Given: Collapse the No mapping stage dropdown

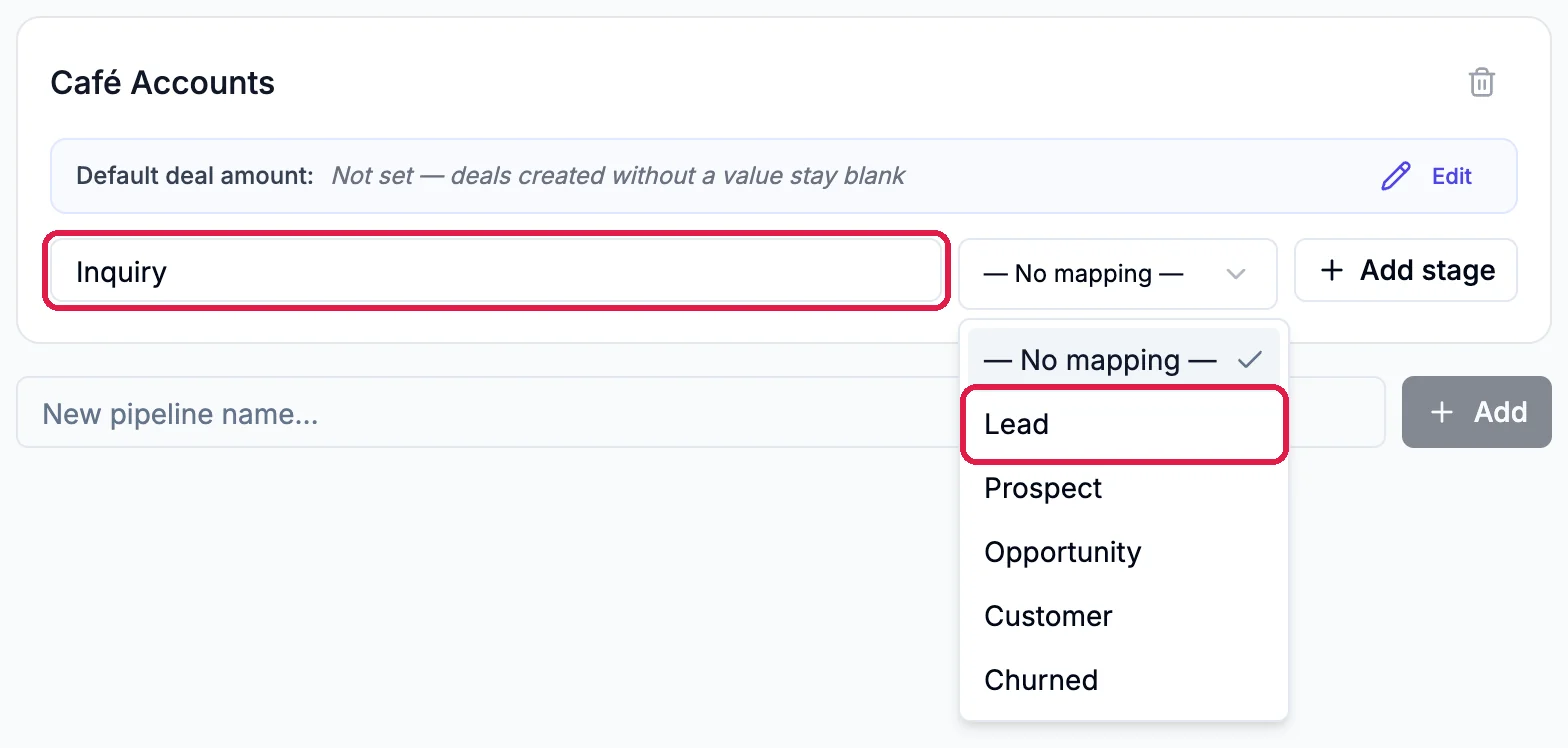Looking at the screenshot, I should pyautogui.click(x=1117, y=273).
